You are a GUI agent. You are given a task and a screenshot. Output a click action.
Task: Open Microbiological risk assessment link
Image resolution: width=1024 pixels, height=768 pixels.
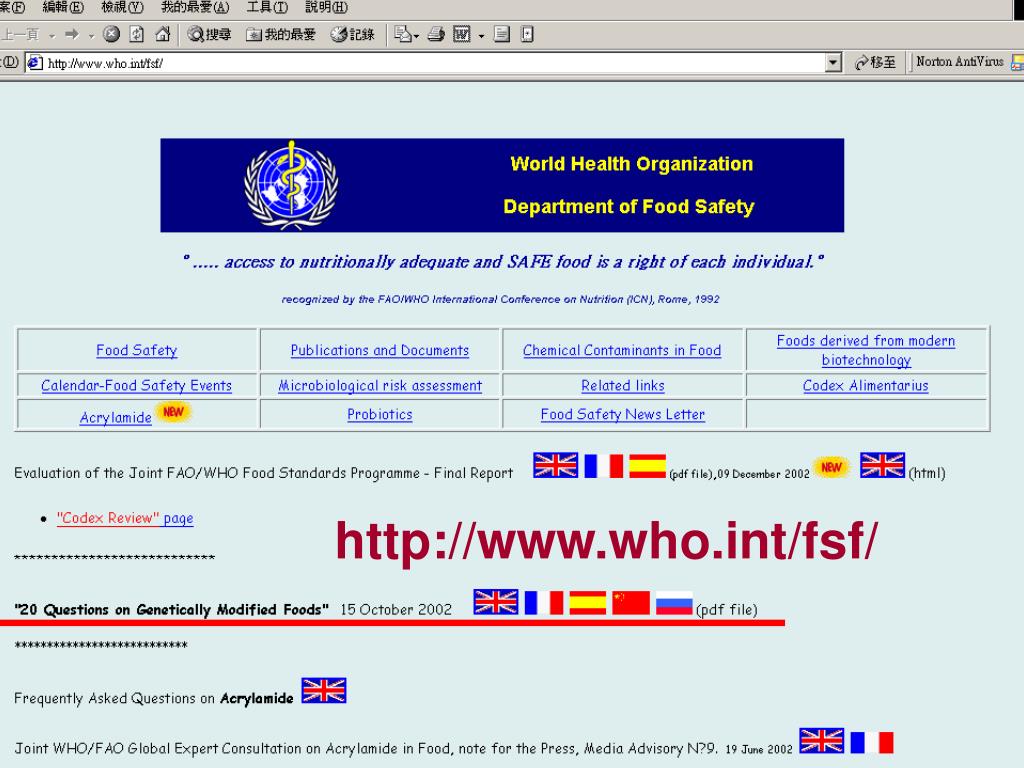(380, 385)
